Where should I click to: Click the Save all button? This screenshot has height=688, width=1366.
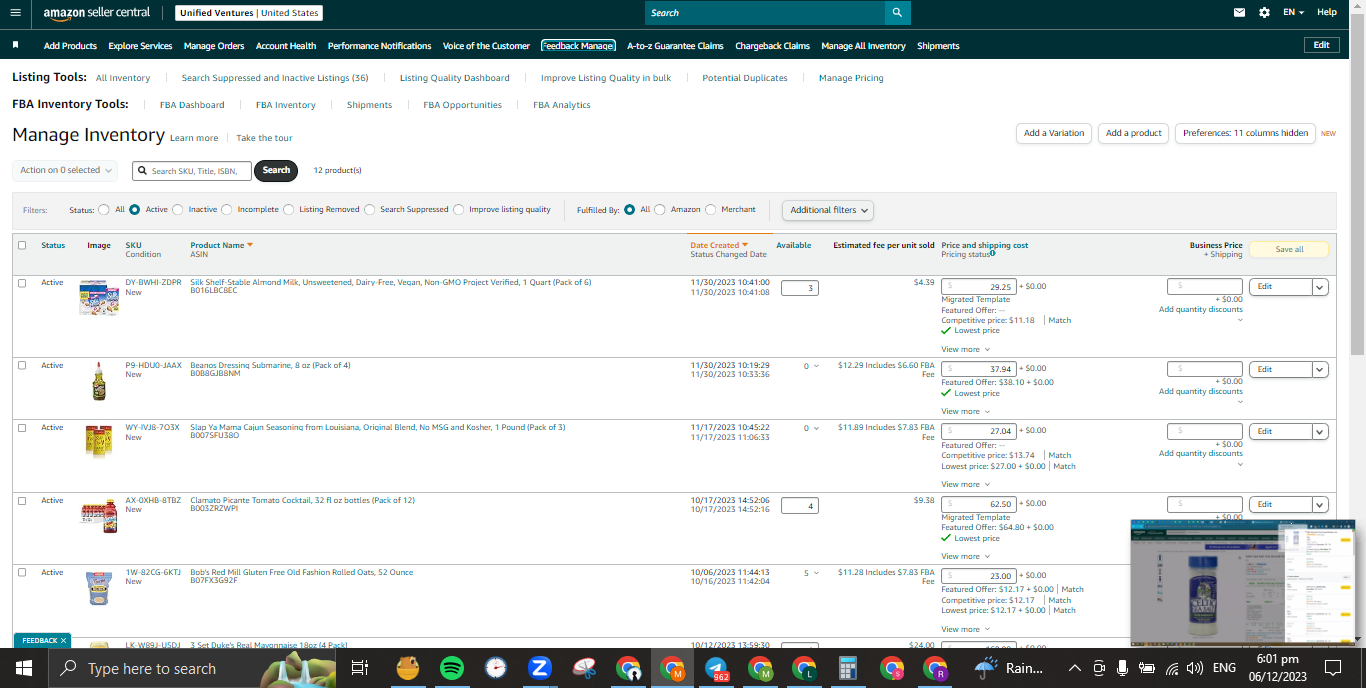[x=1289, y=250]
